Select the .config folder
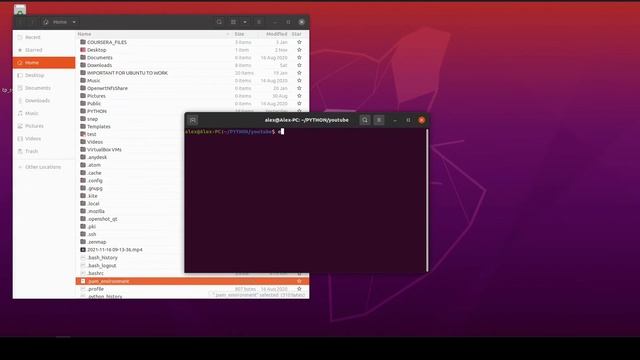Viewport: 640px width, 360px height. 95,180
